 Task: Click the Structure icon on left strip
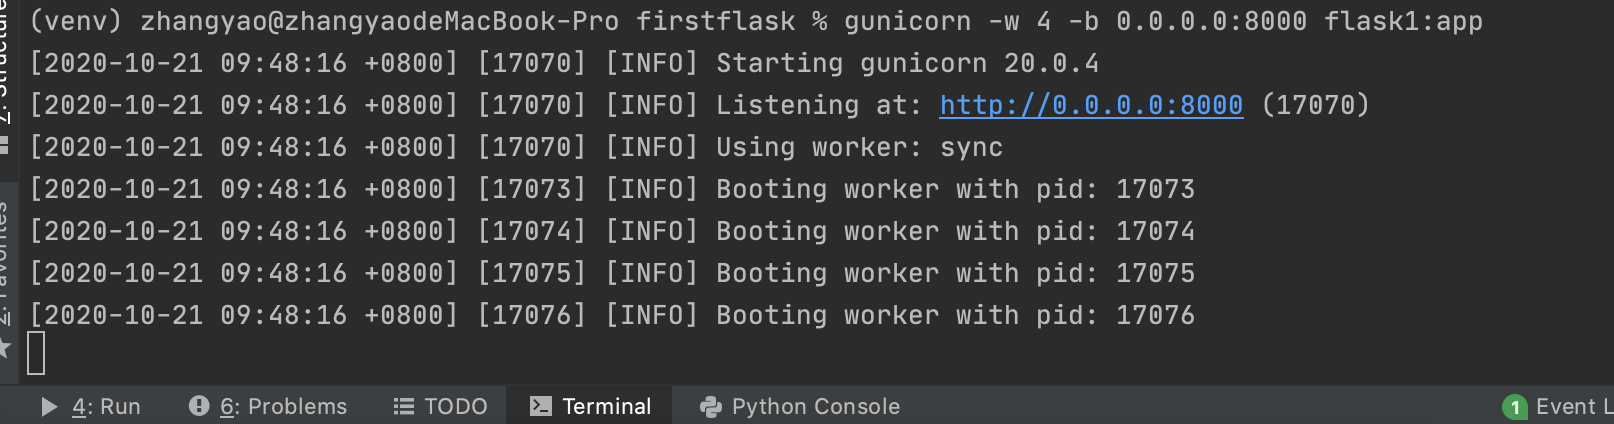point(4,145)
